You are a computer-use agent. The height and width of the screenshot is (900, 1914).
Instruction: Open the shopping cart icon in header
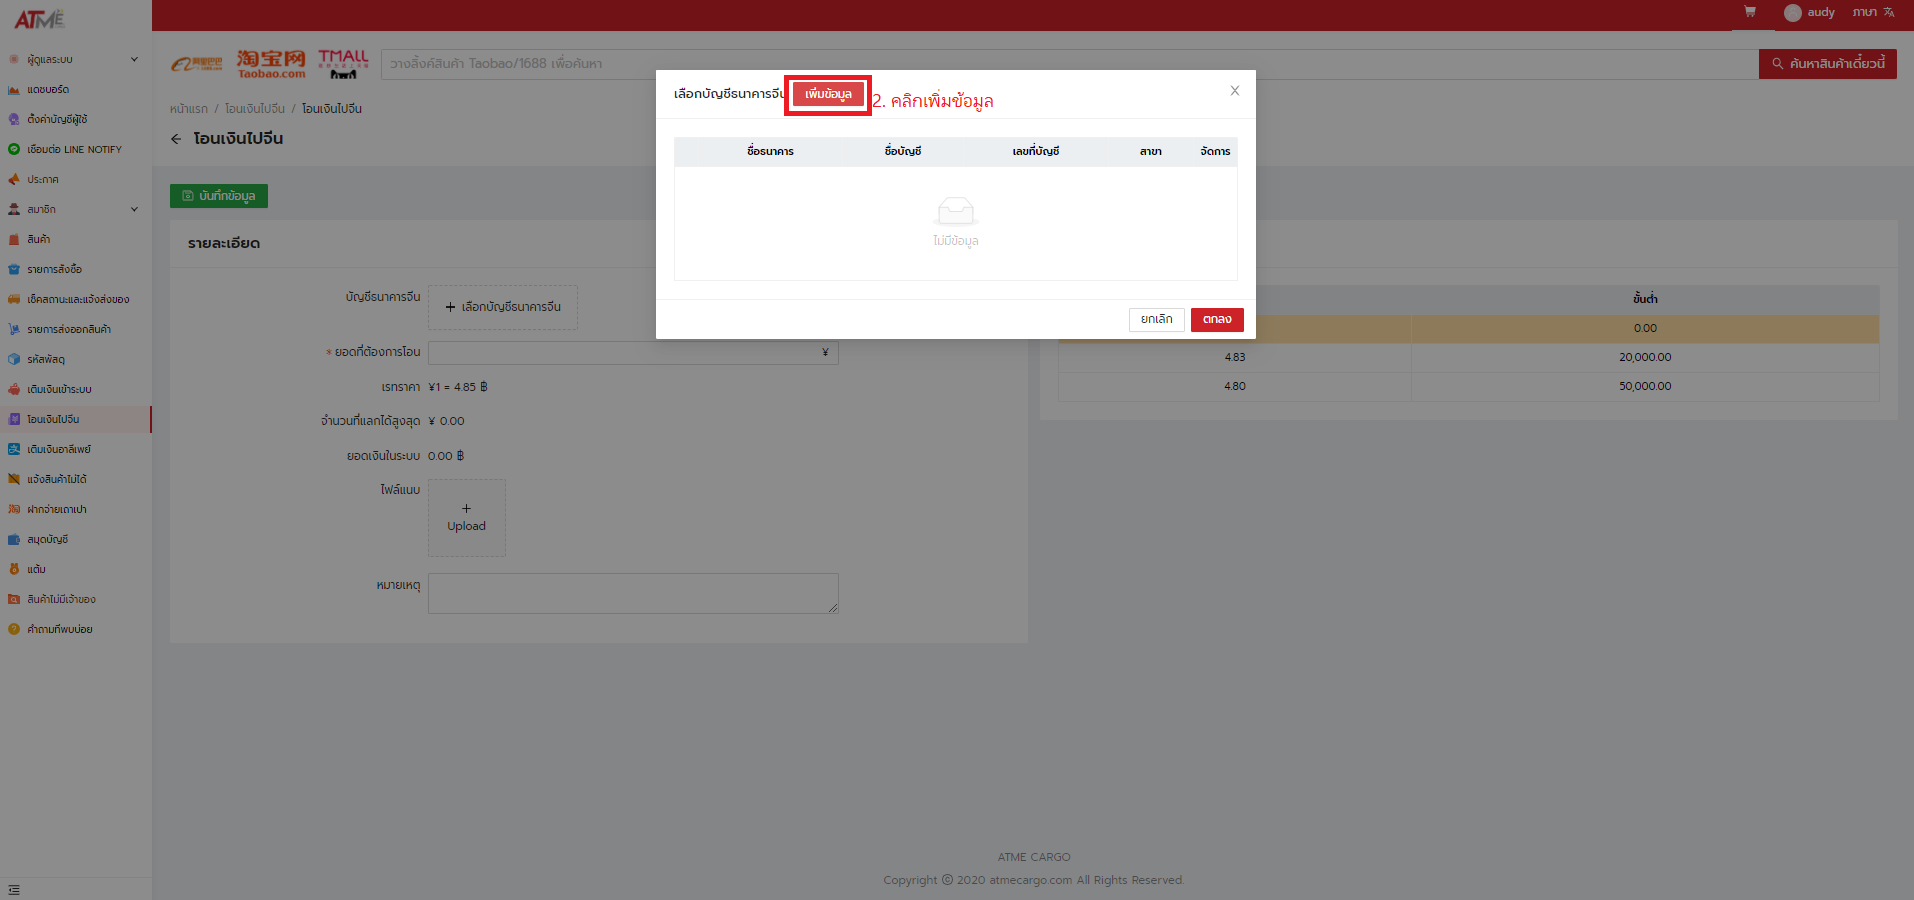point(1750,12)
